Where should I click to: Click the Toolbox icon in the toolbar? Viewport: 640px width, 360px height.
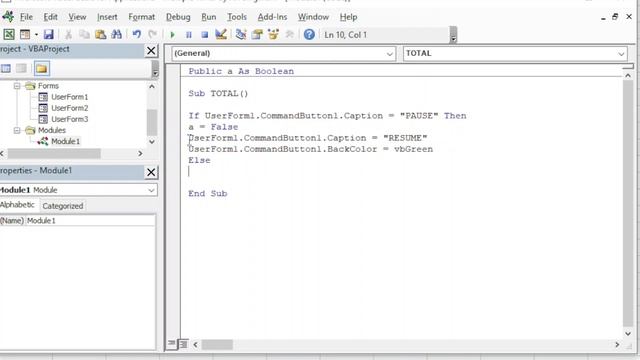coord(289,35)
